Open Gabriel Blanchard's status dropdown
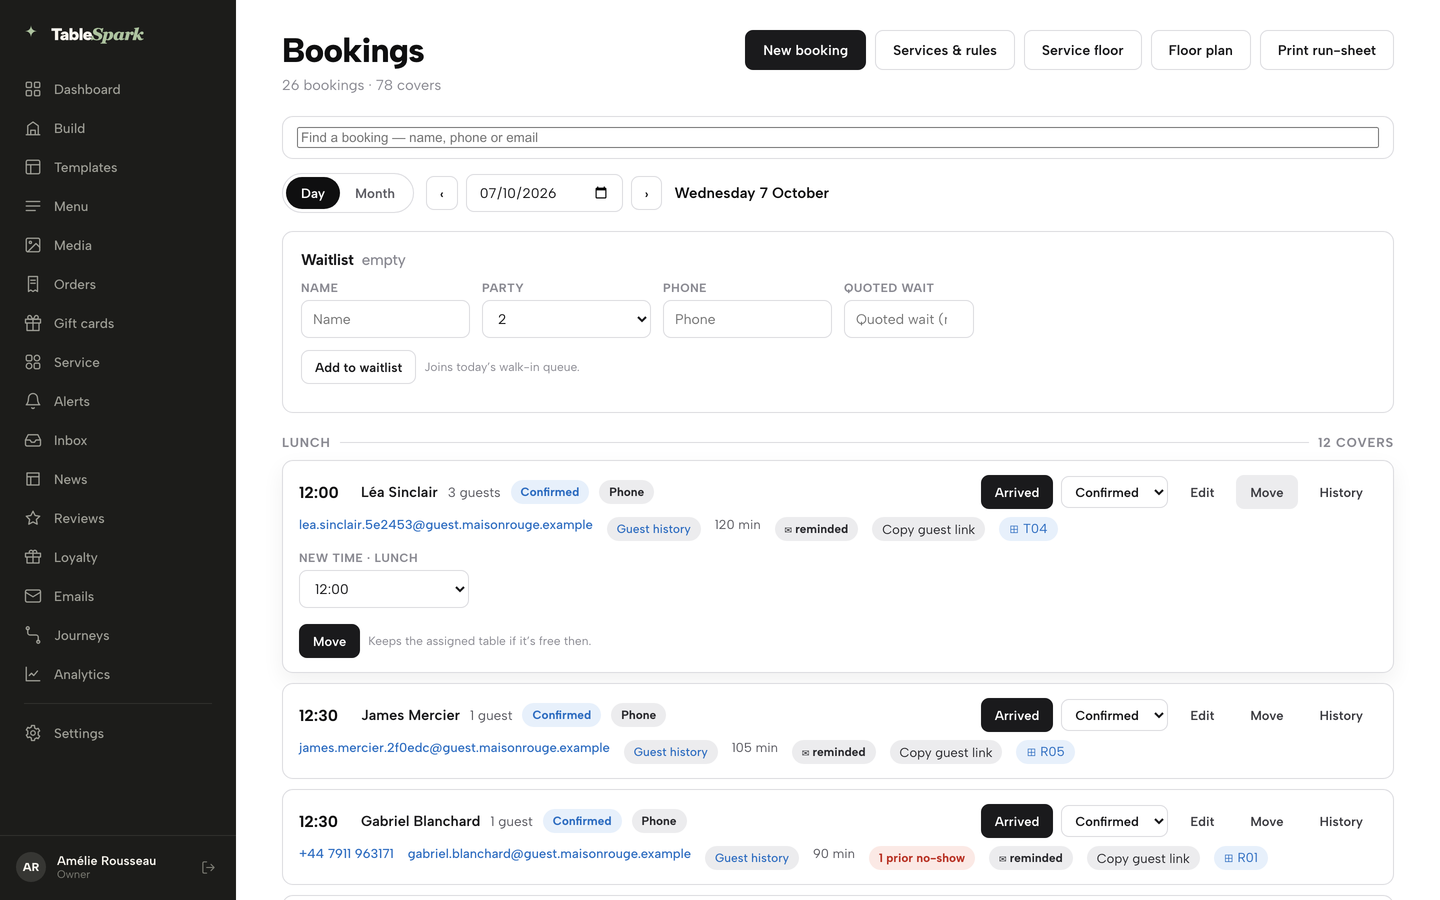The image size is (1440, 900). coord(1114,821)
